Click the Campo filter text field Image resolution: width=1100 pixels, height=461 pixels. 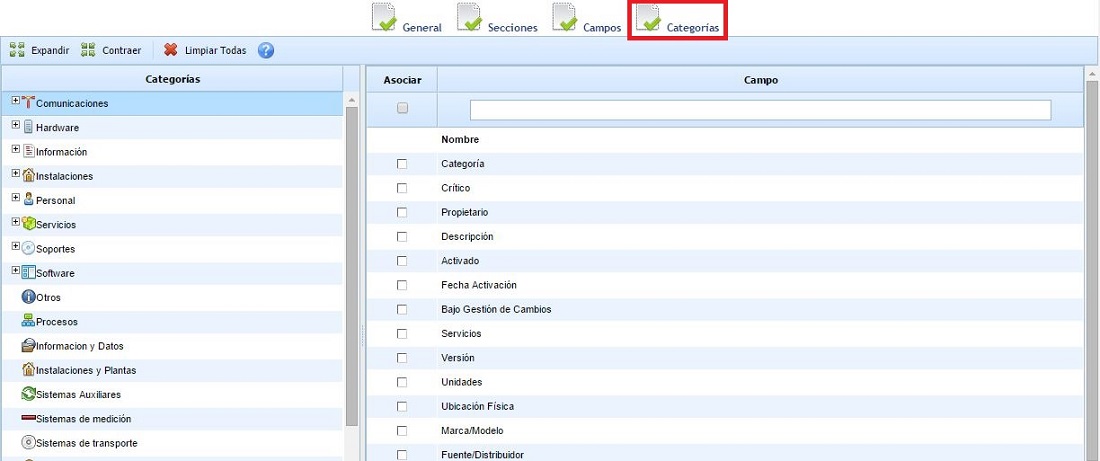coord(760,110)
